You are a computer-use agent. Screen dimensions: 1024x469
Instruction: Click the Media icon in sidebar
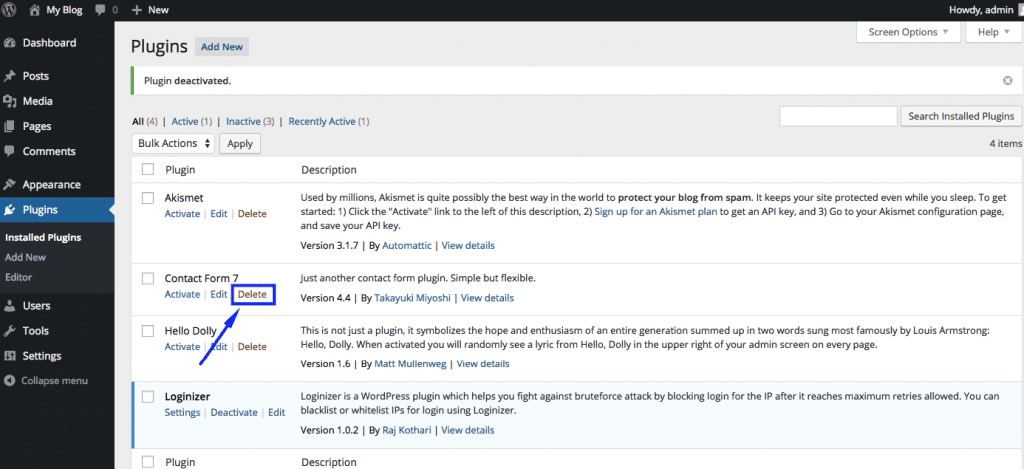point(10,101)
